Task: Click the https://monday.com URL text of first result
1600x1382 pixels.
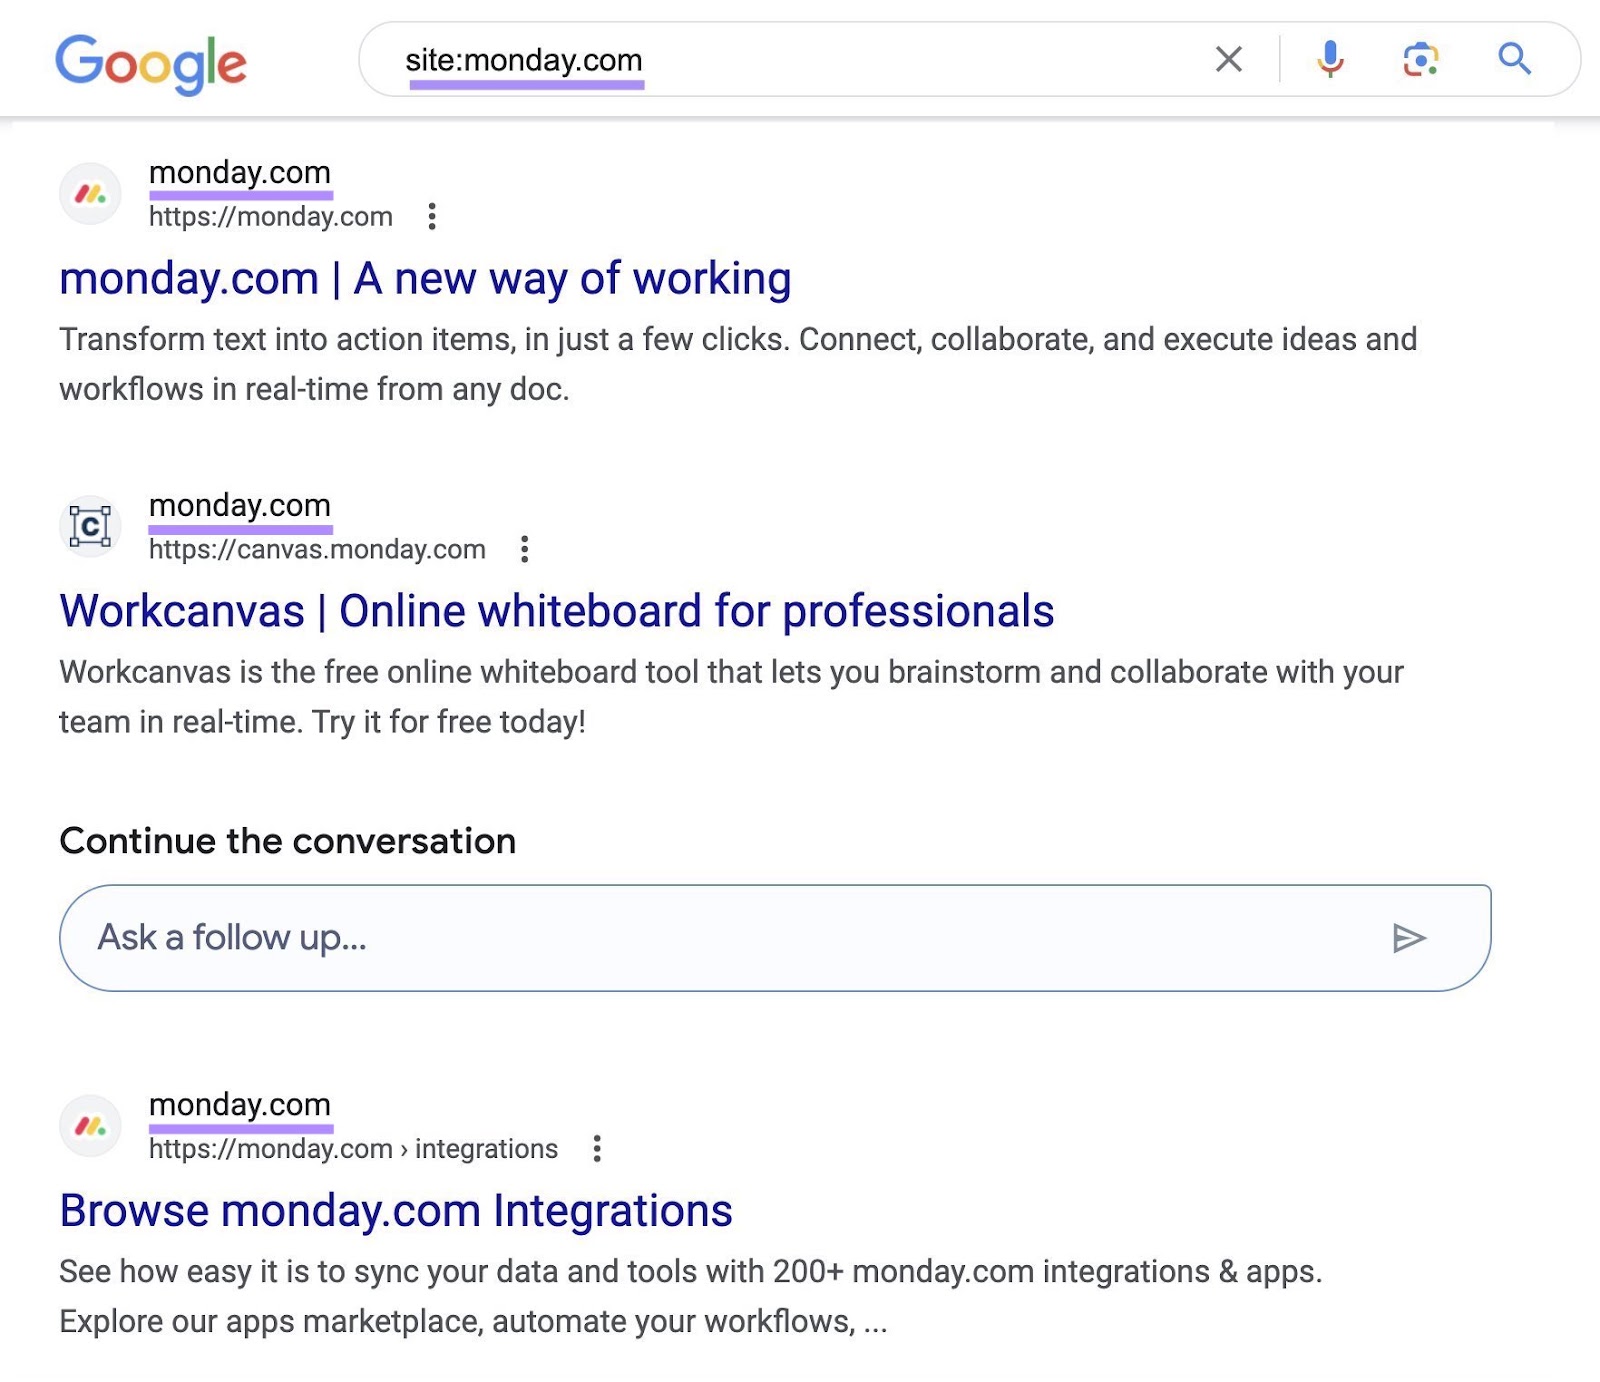Action: tap(271, 216)
